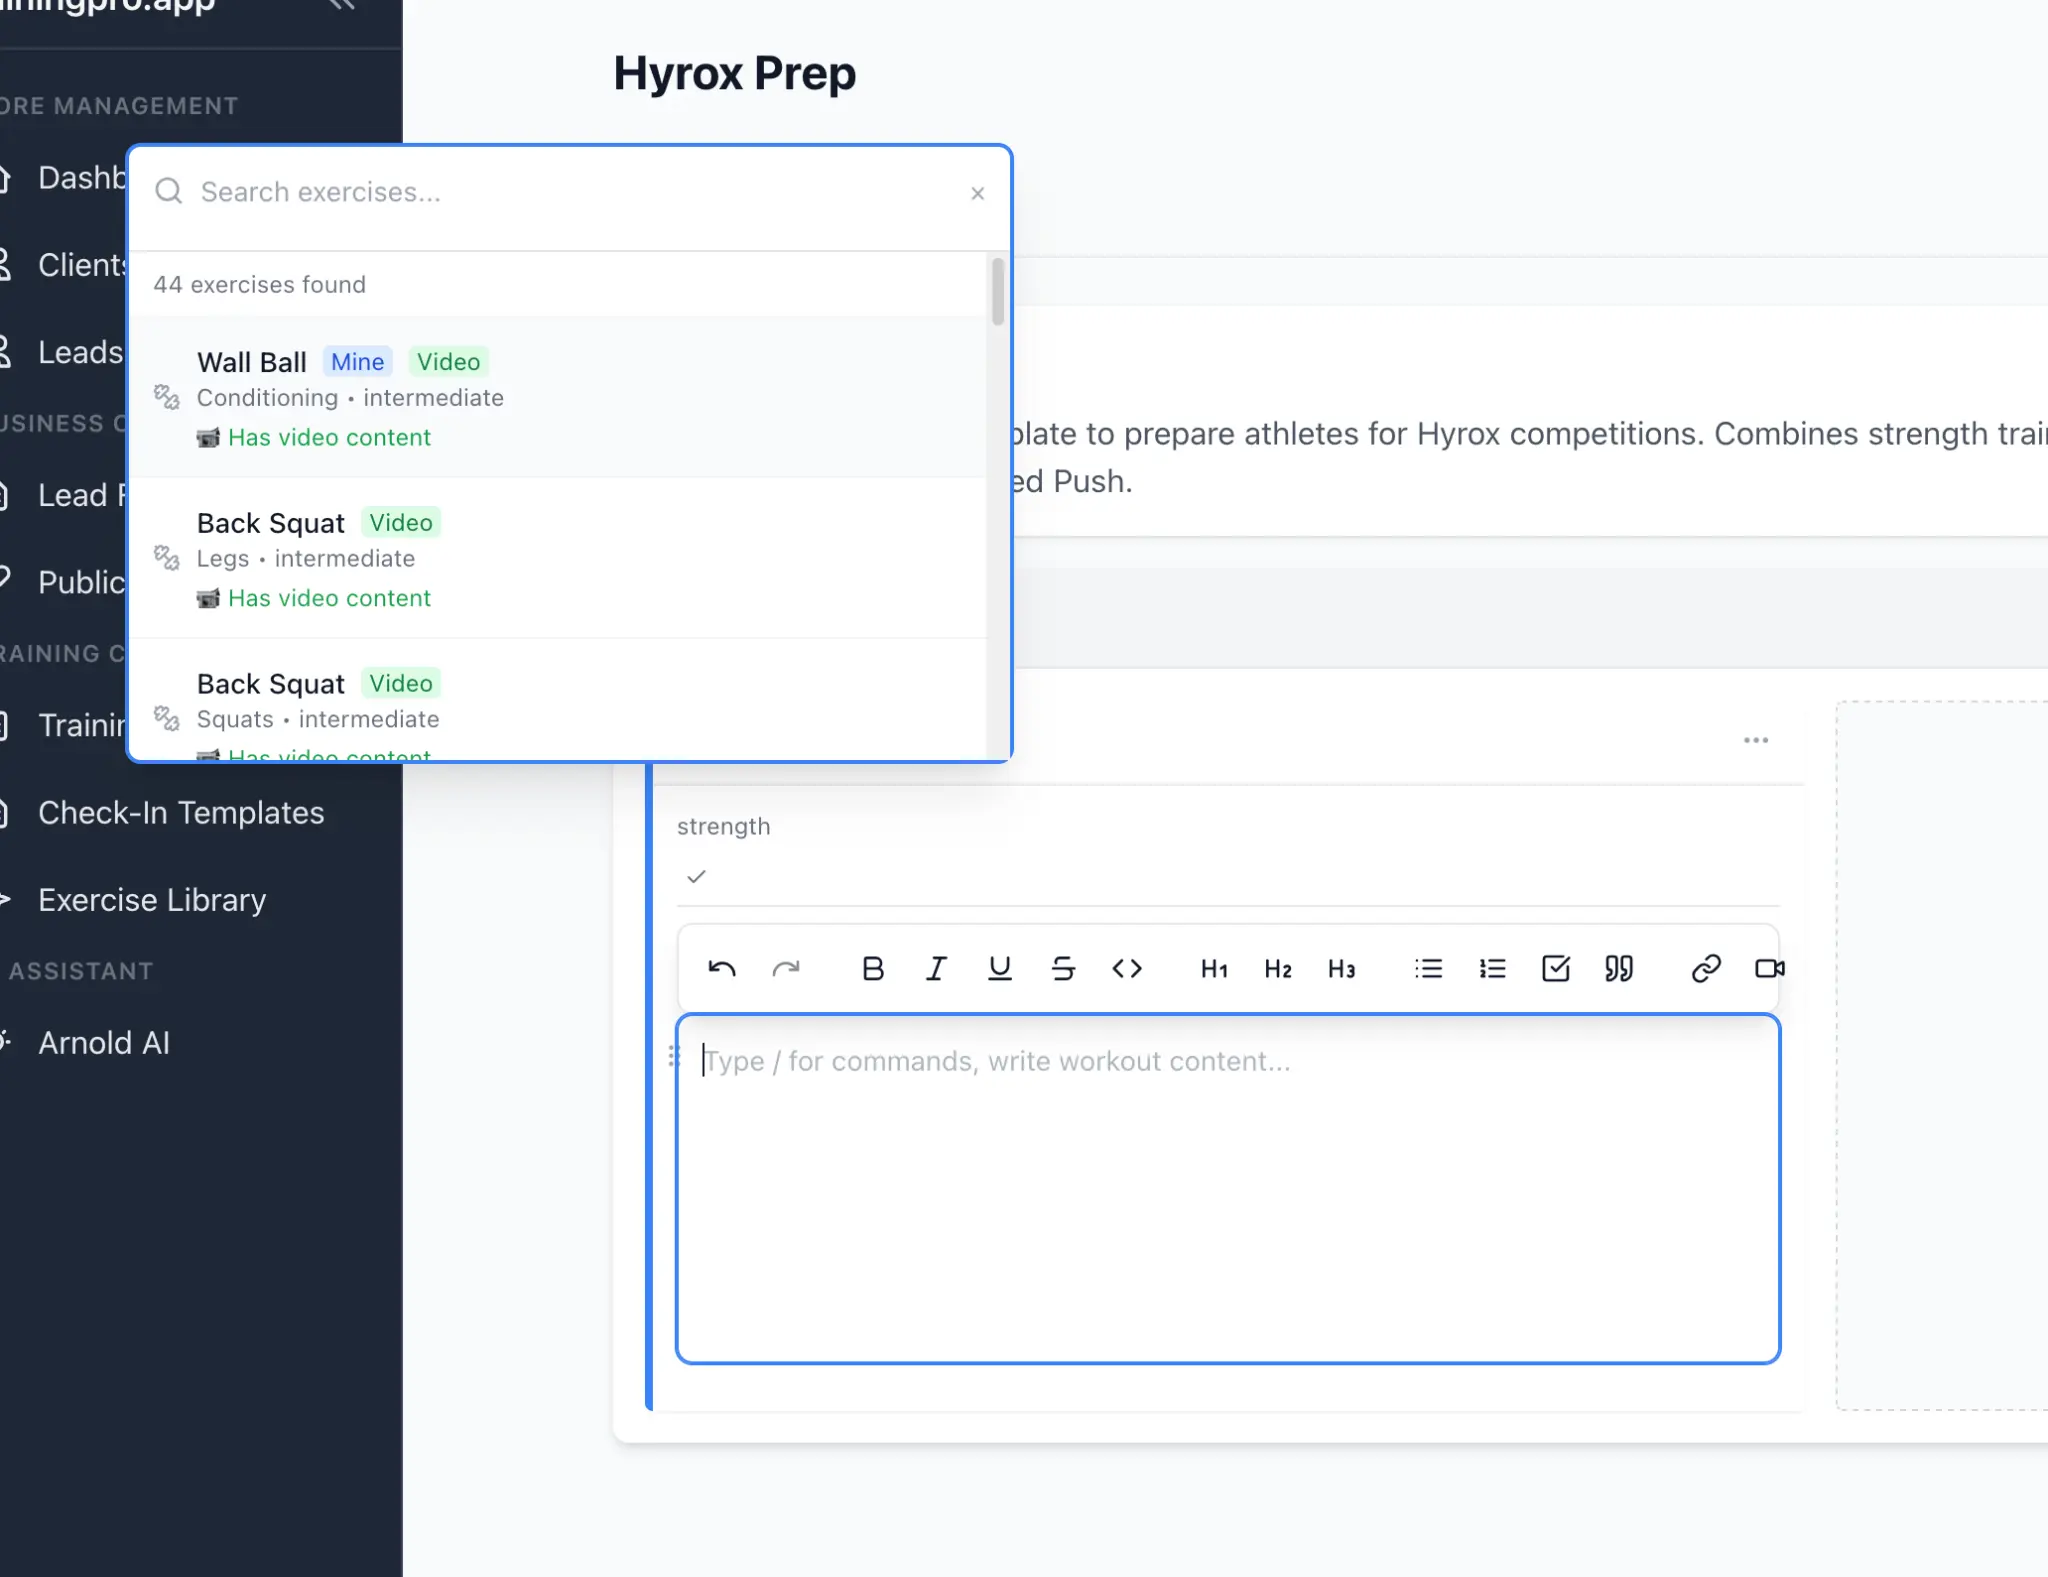2048x1577 pixels.
Task: Toggle italic text formatting
Action: 936,968
